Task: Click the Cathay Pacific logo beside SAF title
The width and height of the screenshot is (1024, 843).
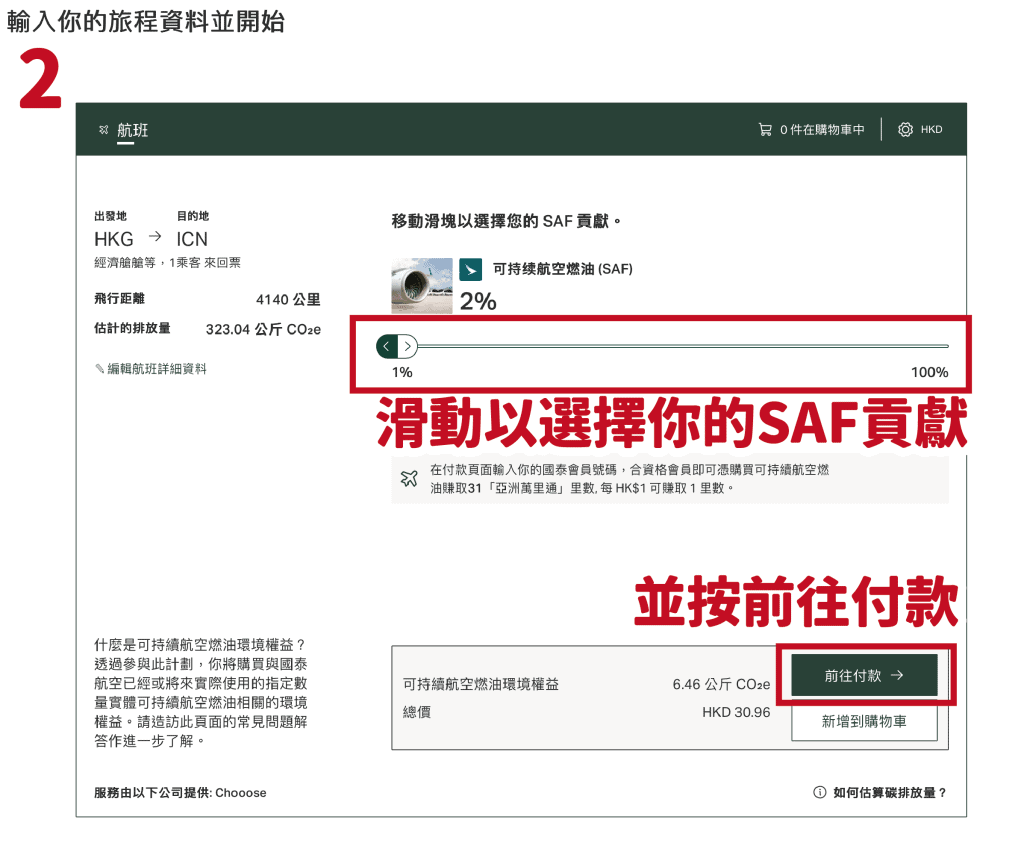Action: point(470,270)
